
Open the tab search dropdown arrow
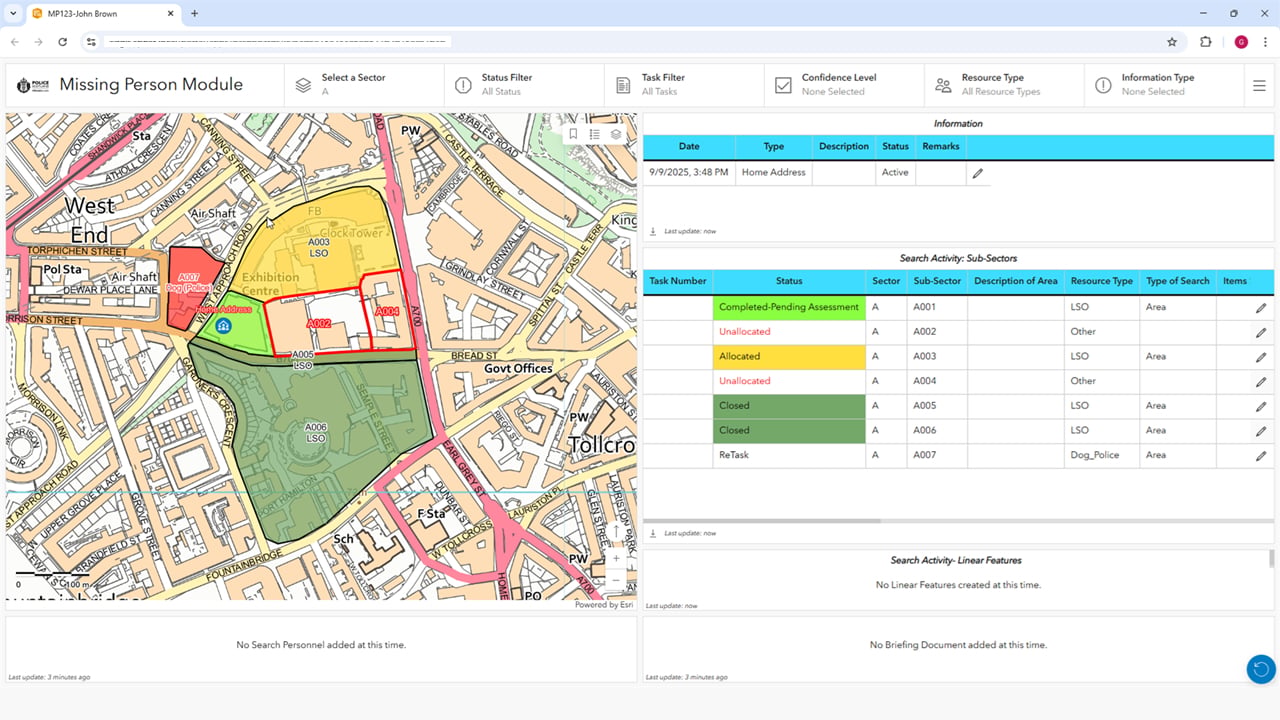tap(13, 14)
